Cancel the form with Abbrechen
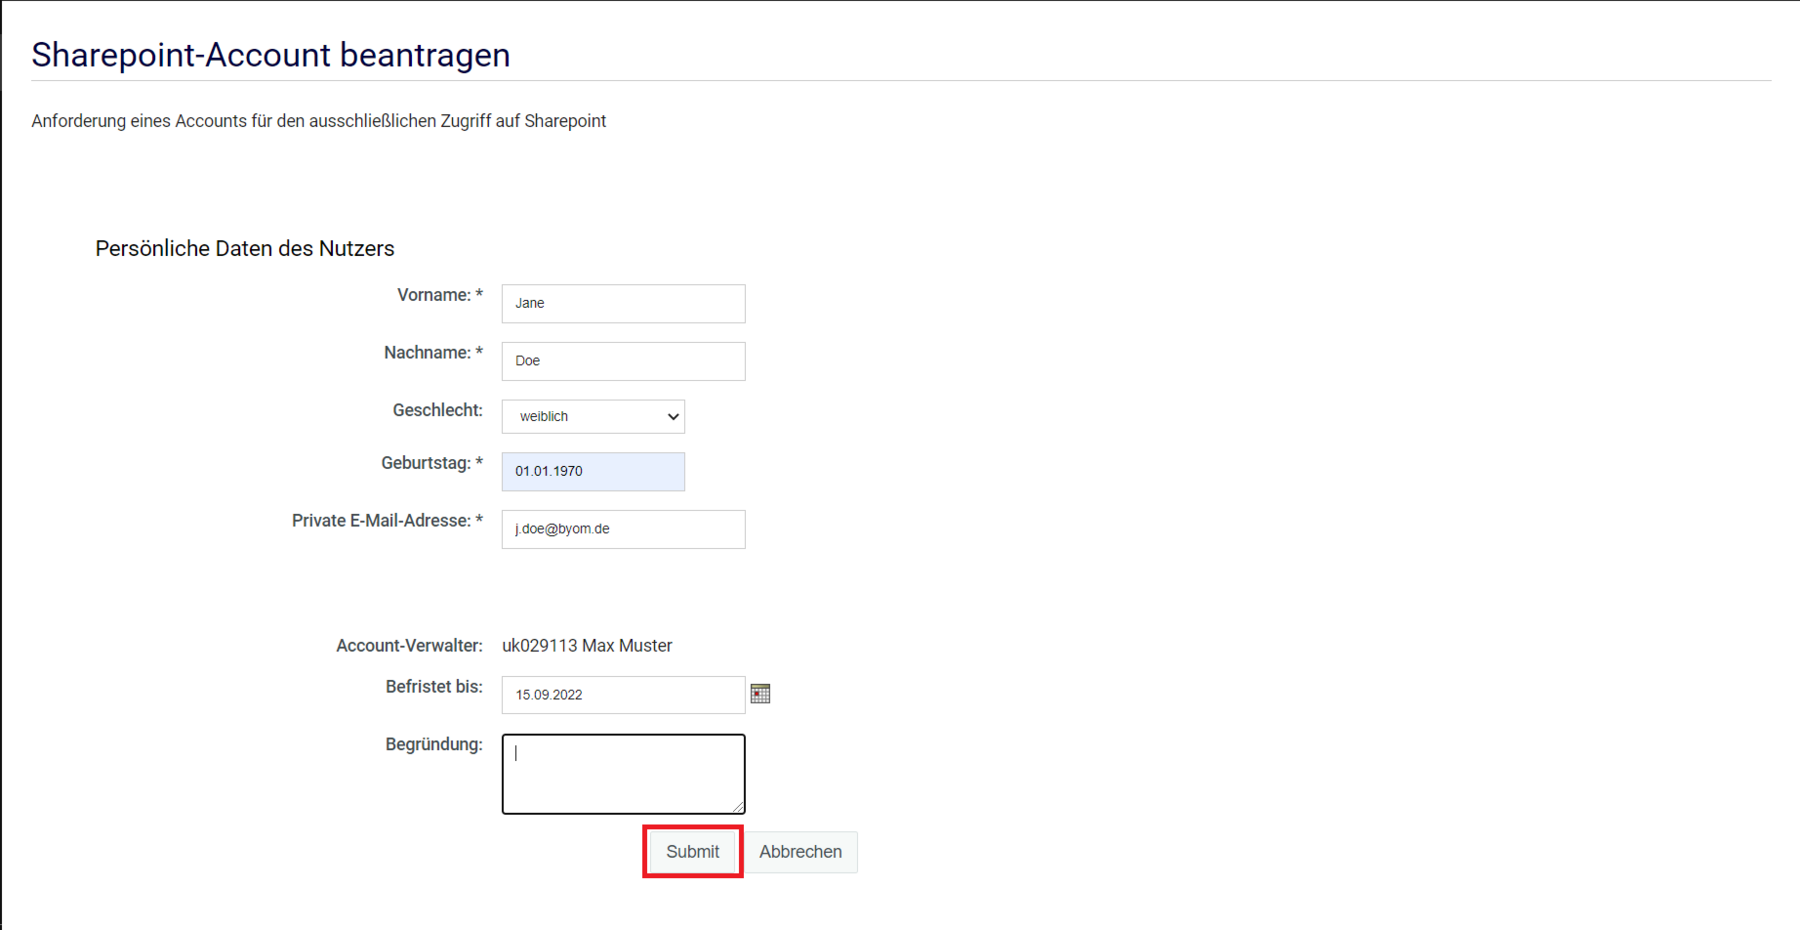This screenshot has width=1800, height=930. pos(800,852)
